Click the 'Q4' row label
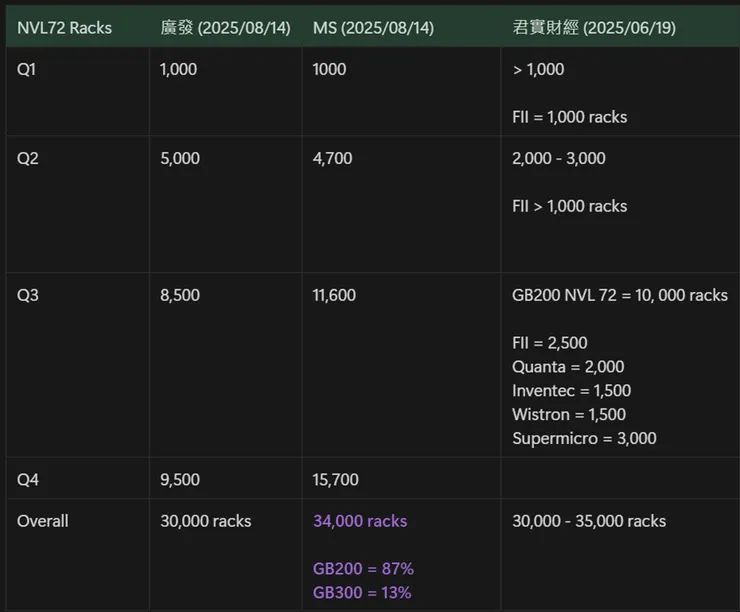 [27, 479]
